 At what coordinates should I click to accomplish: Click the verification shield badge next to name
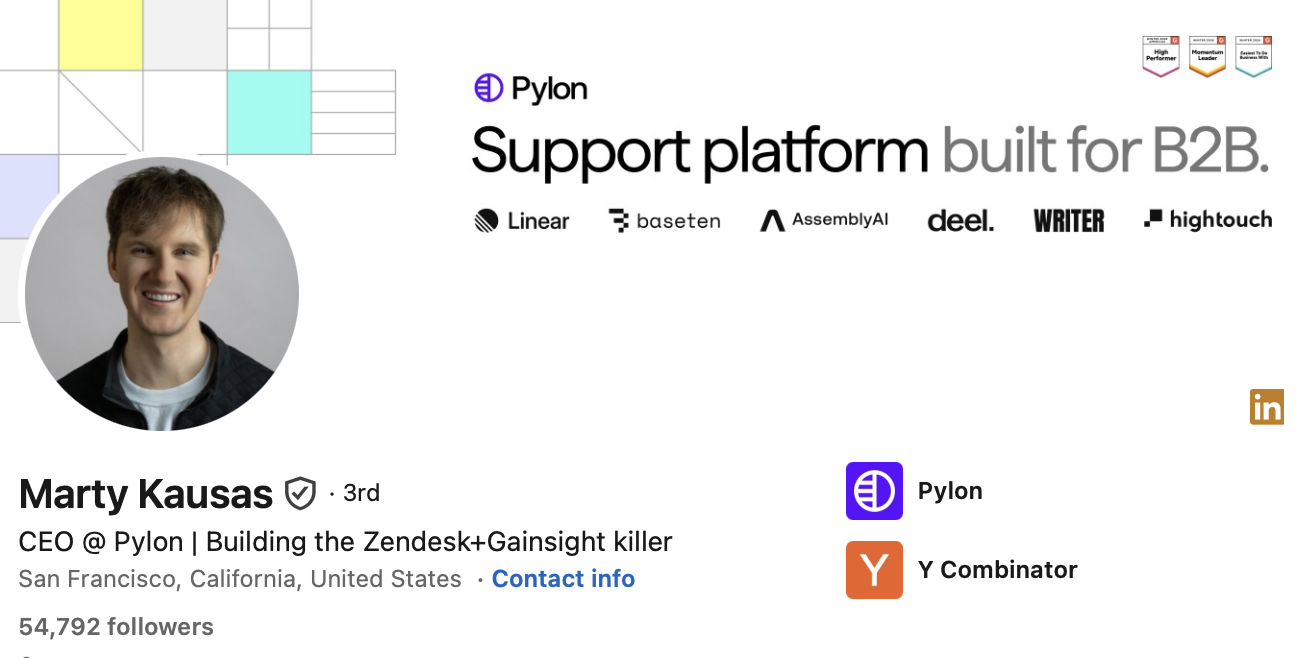300,494
